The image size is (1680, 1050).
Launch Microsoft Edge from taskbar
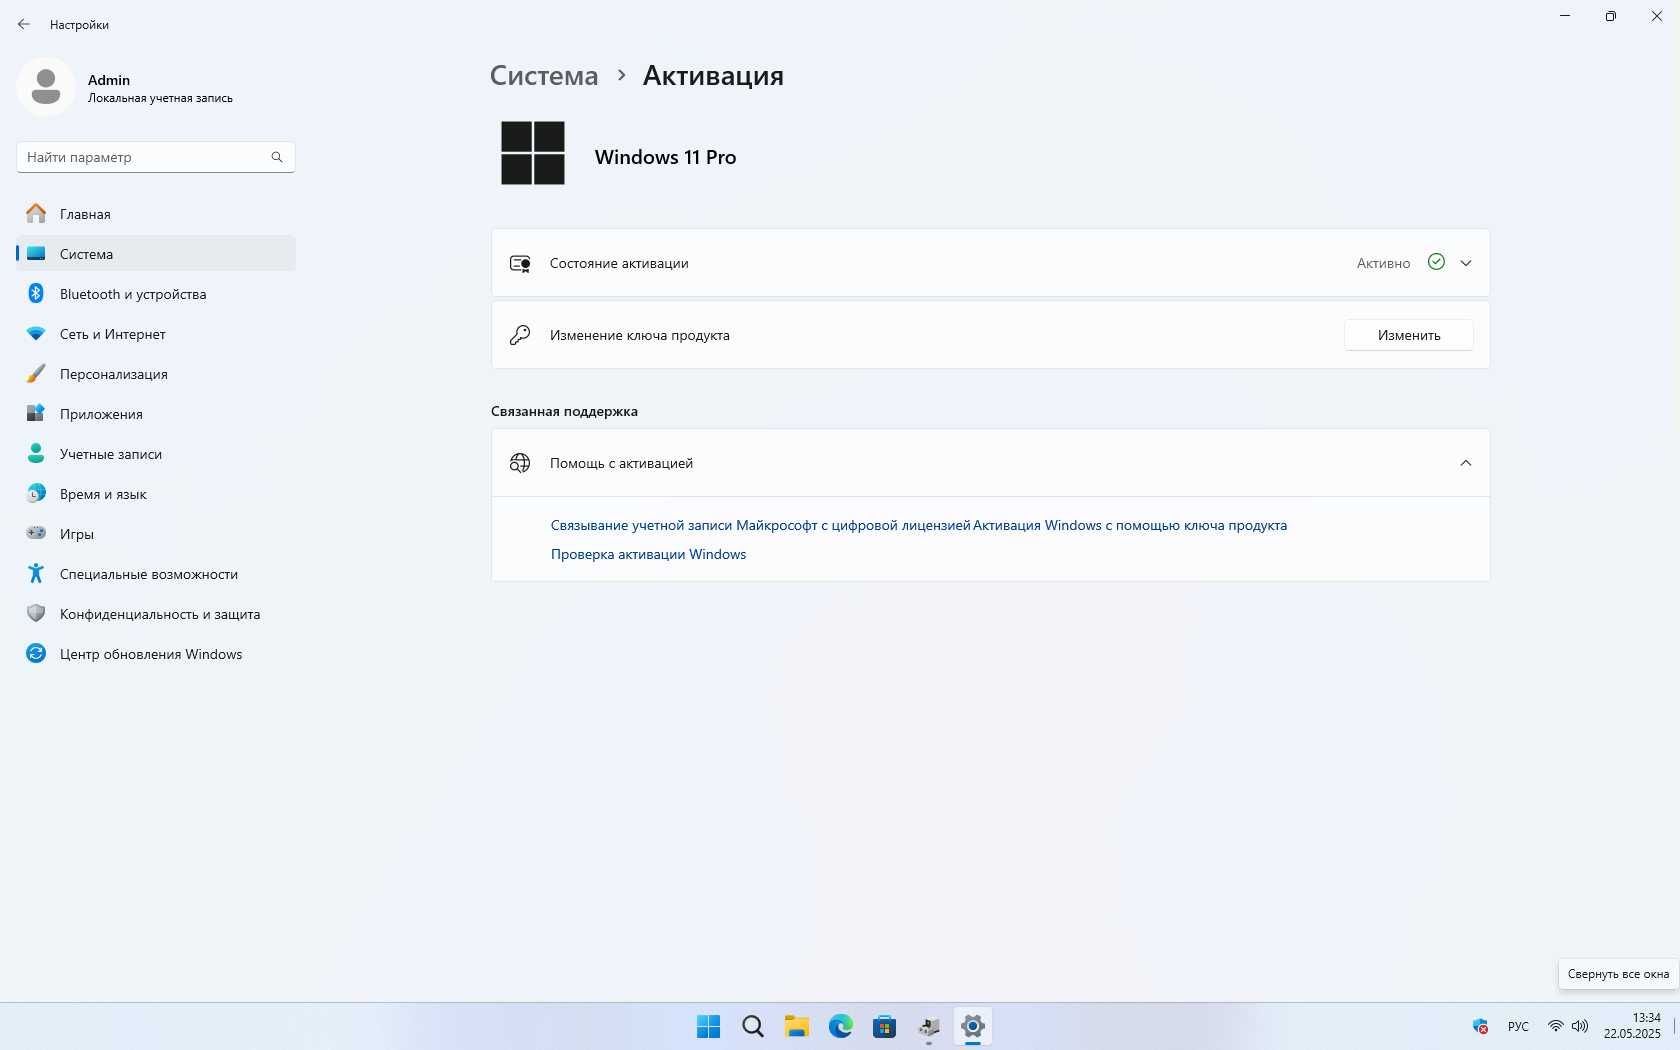[x=841, y=1026]
